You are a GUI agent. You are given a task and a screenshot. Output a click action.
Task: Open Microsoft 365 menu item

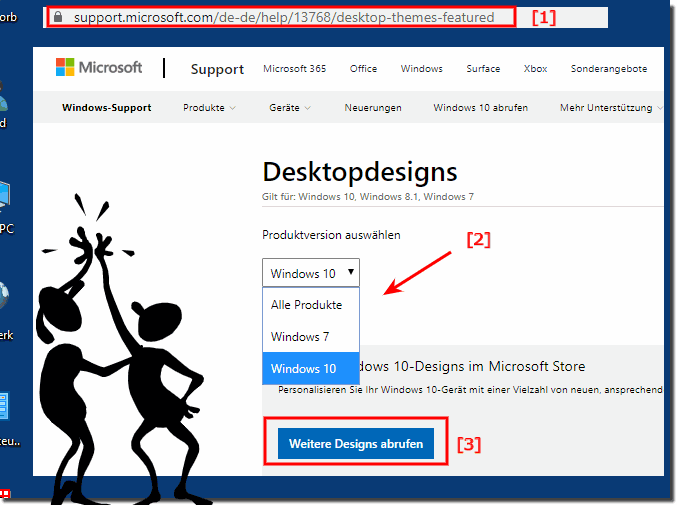click(x=294, y=69)
